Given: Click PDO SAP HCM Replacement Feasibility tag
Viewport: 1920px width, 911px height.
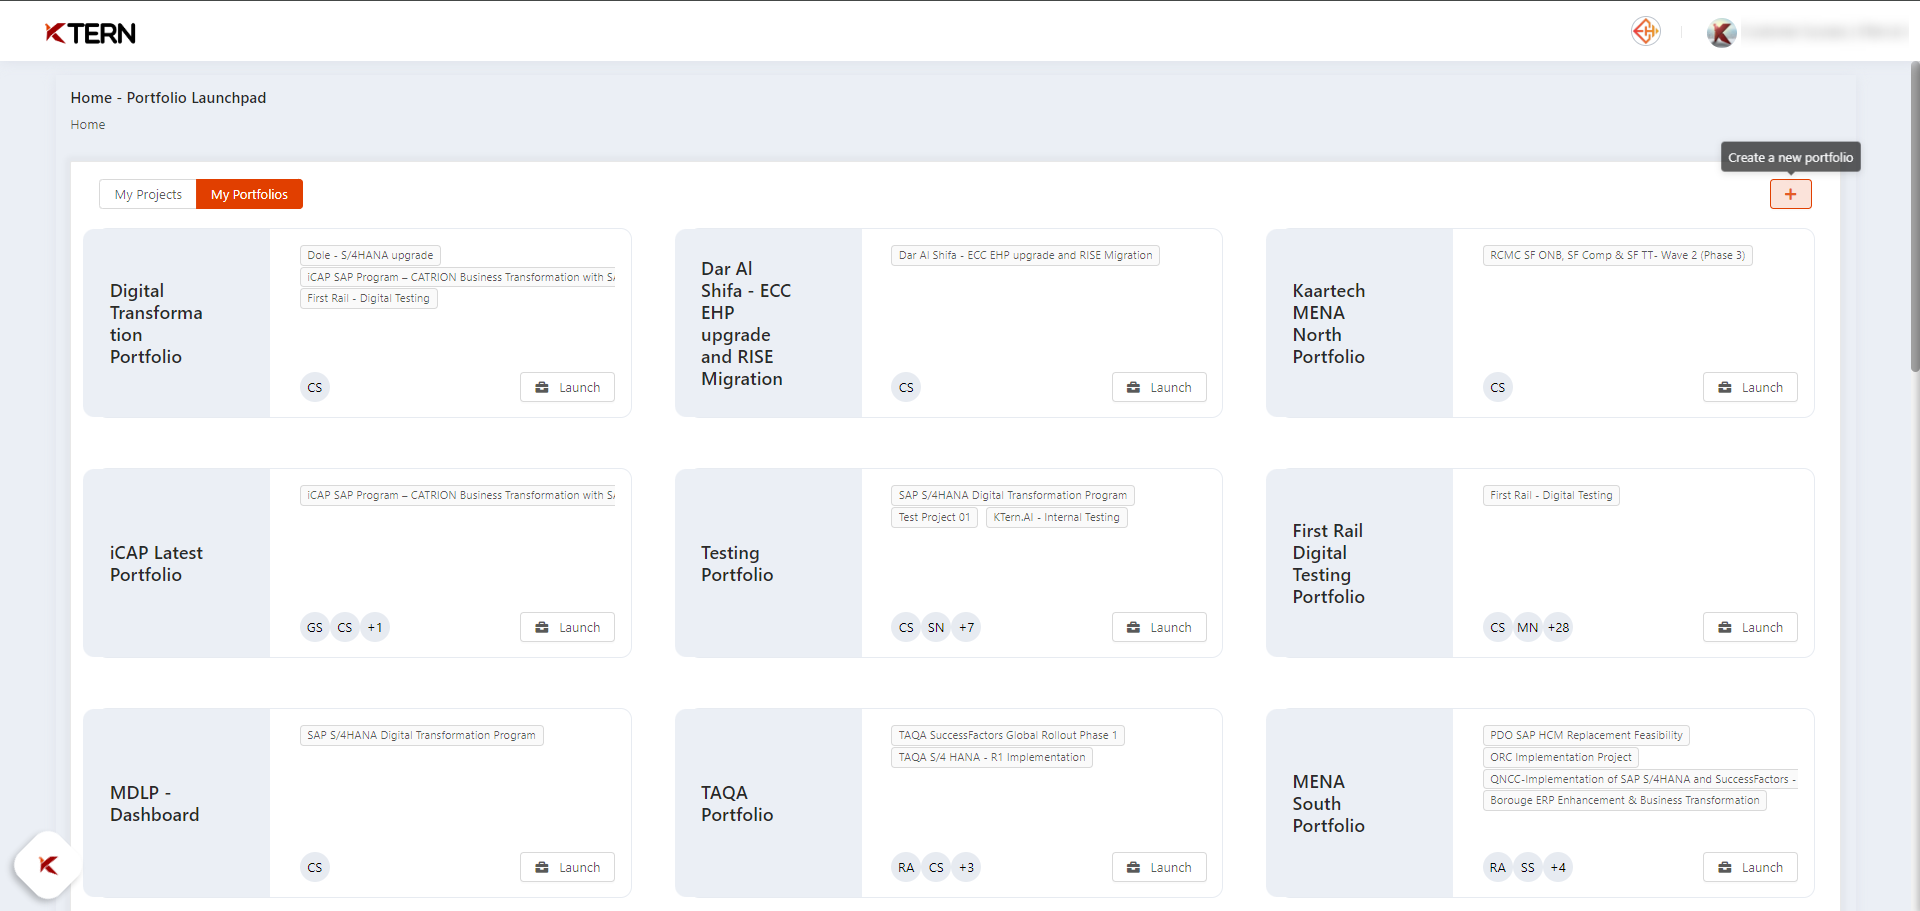Looking at the screenshot, I should tap(1586, 735).
